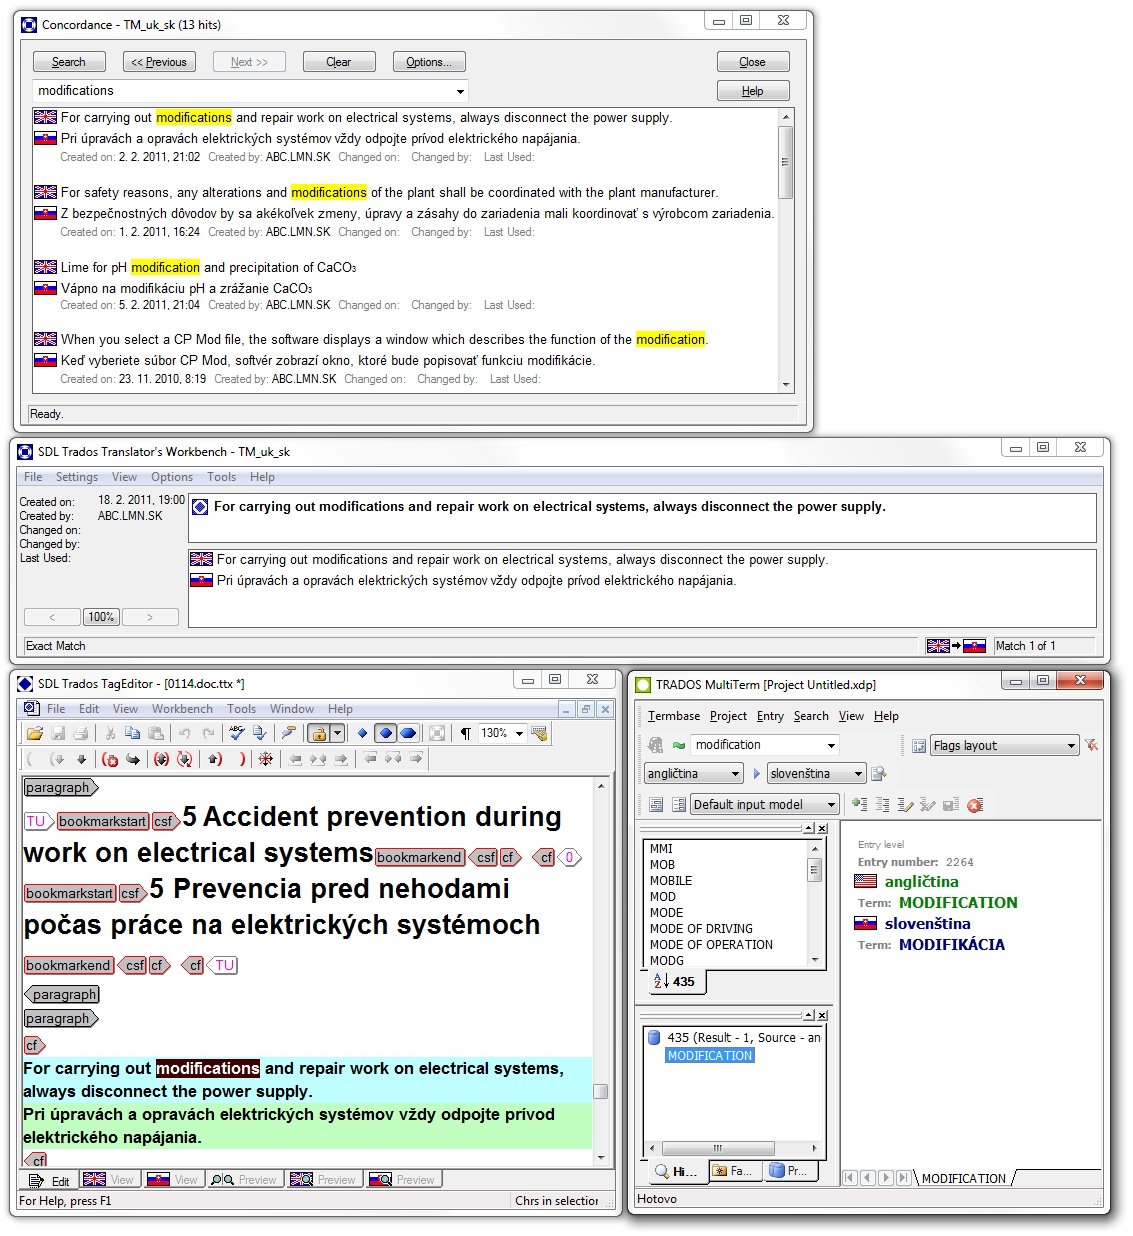Add a new entry in MultiTerm
The image size is (1133, 1236).
tap(859, 805)
